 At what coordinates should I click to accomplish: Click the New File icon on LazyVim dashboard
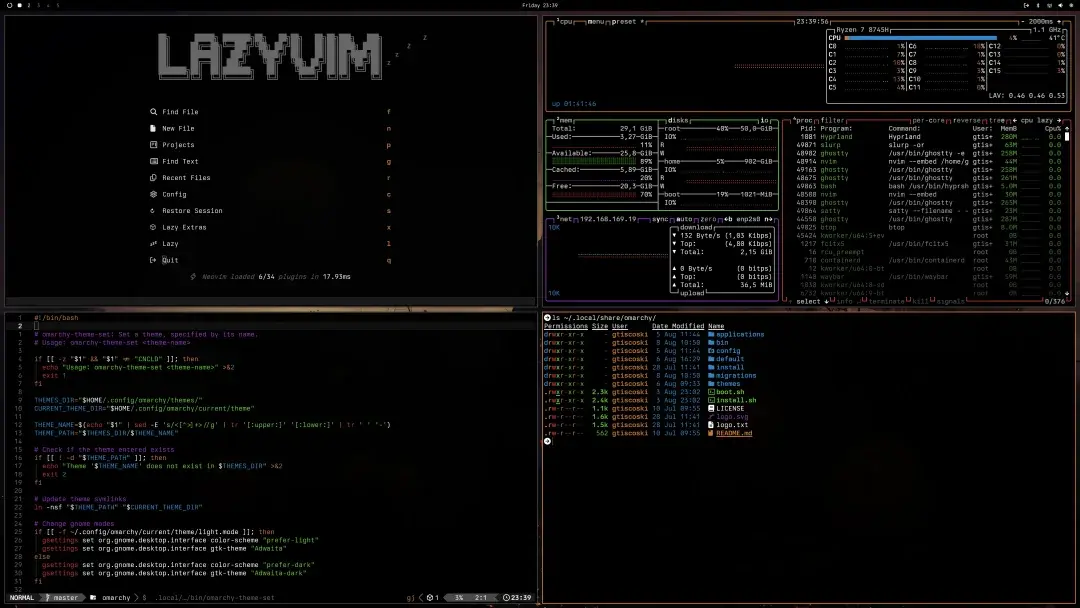(x=152, y=128)
